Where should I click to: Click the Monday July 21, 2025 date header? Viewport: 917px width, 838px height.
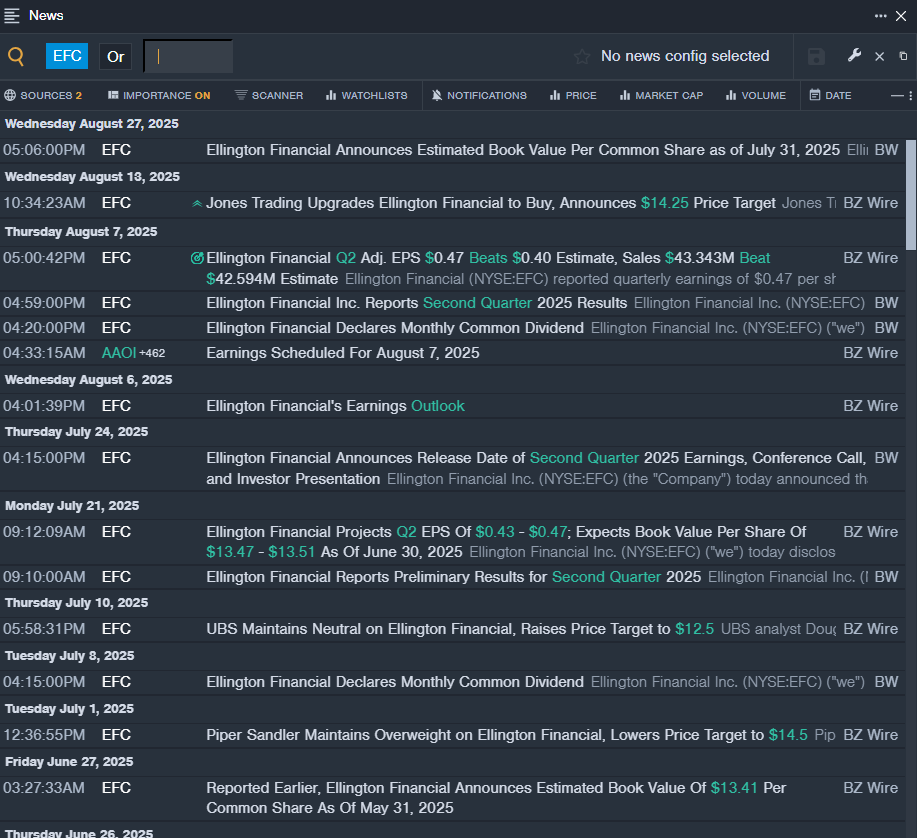[x=72, y=506]
